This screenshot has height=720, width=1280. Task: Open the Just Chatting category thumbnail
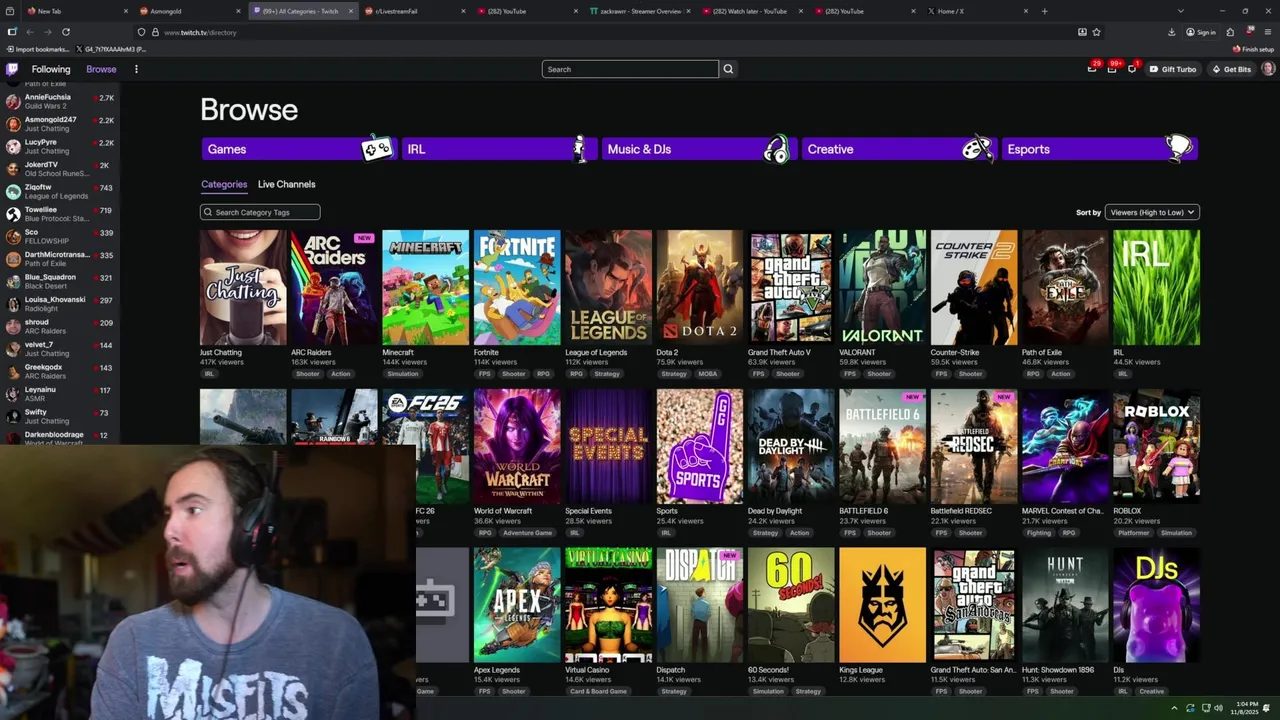[x=243, y=288]
